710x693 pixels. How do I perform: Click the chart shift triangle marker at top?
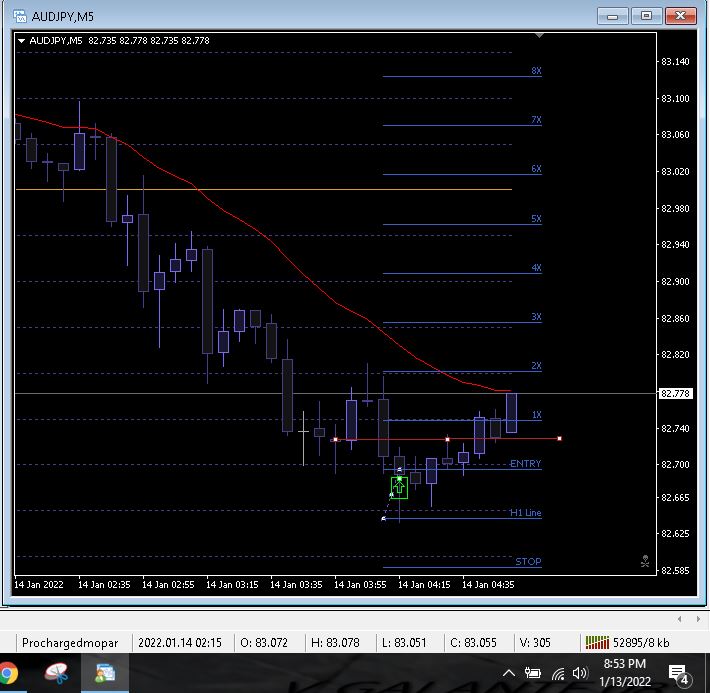[539, 35]
